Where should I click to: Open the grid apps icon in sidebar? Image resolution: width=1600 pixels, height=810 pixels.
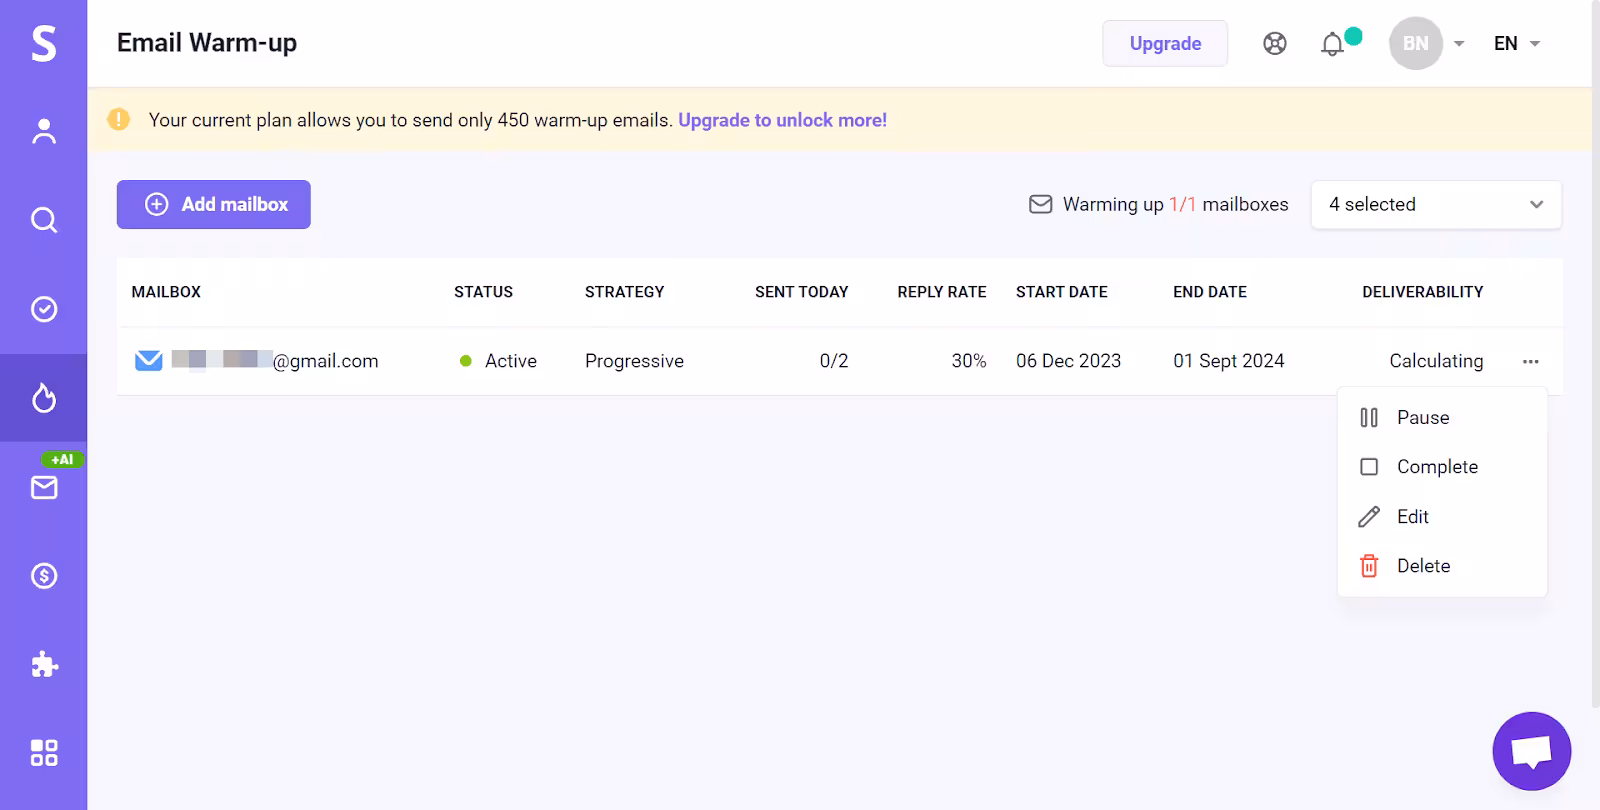tap(43, 752)
